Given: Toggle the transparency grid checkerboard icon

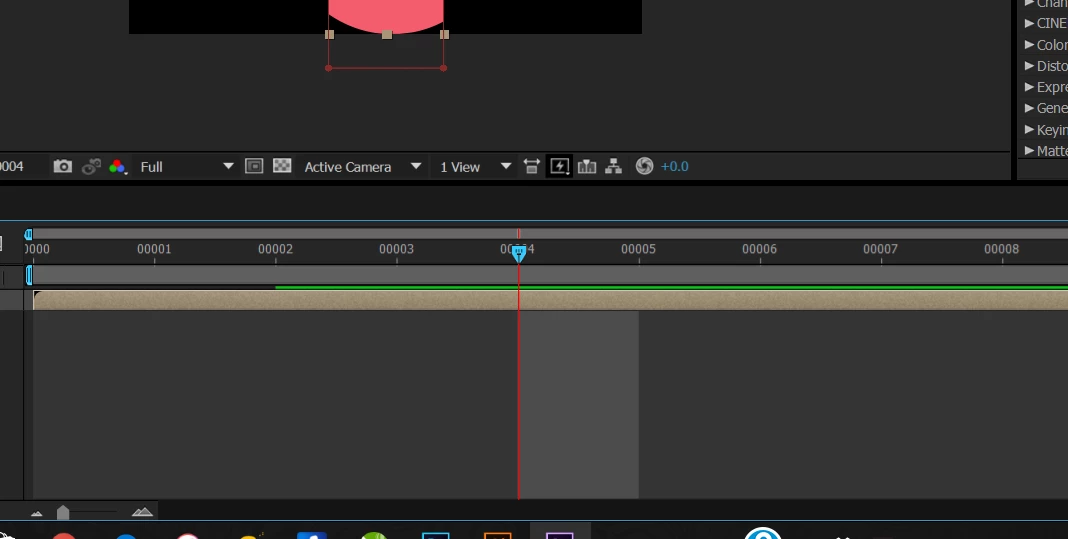Looking at the screenshot, I should tap(282, 166).
